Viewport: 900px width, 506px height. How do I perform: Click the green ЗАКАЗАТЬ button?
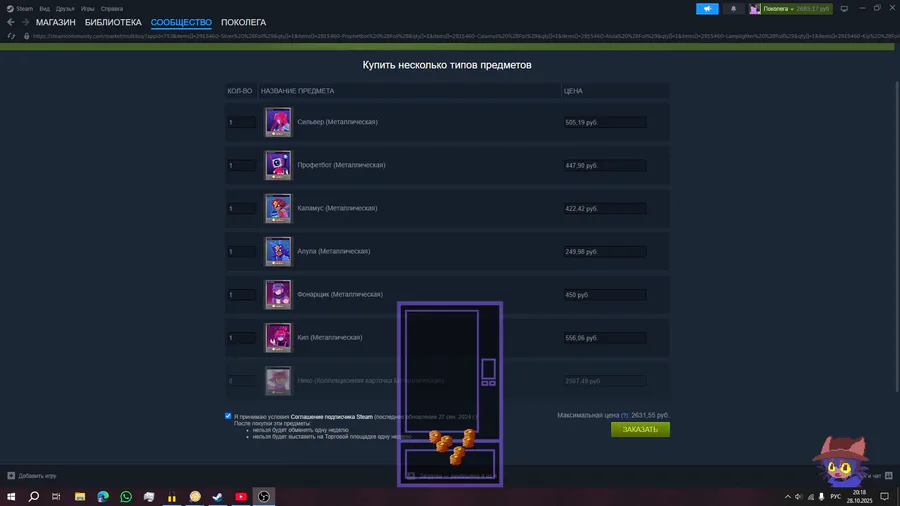point(640,430)
